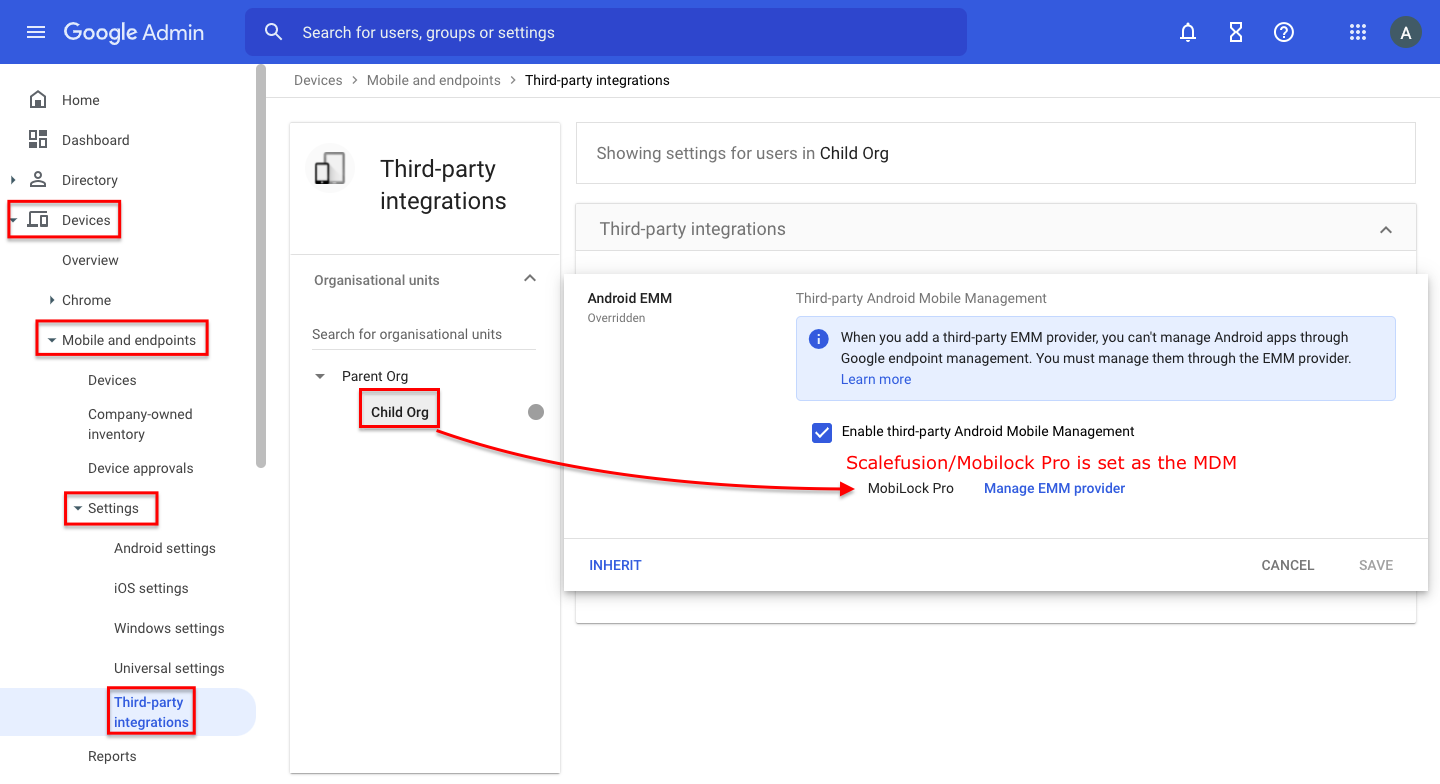Click the sidebar vertical scrollbar
The height and width of the screenshot is (784, 1440).
point(261,265)
